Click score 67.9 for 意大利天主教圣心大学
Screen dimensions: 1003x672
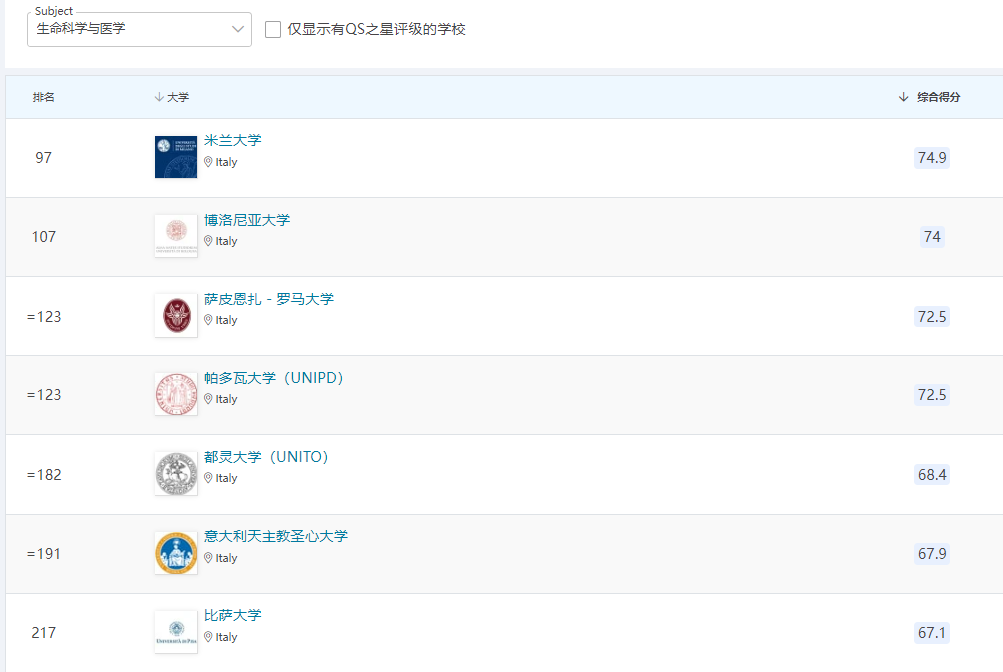coord(932,554)
